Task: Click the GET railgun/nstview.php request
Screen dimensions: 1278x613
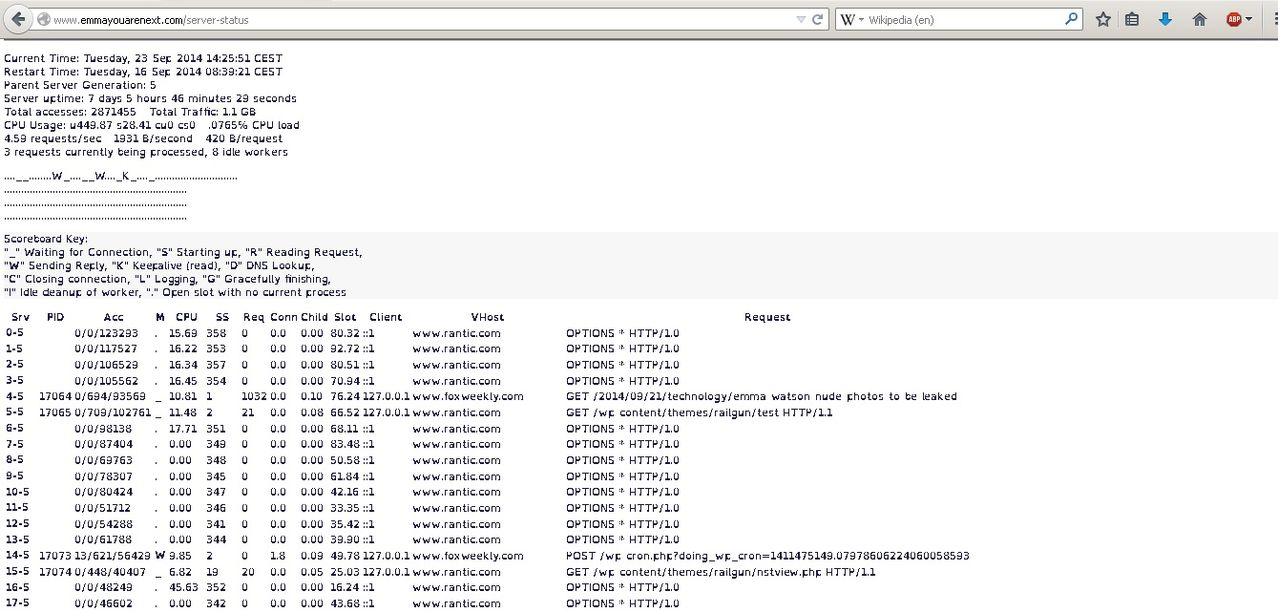Action: (720, 572)
